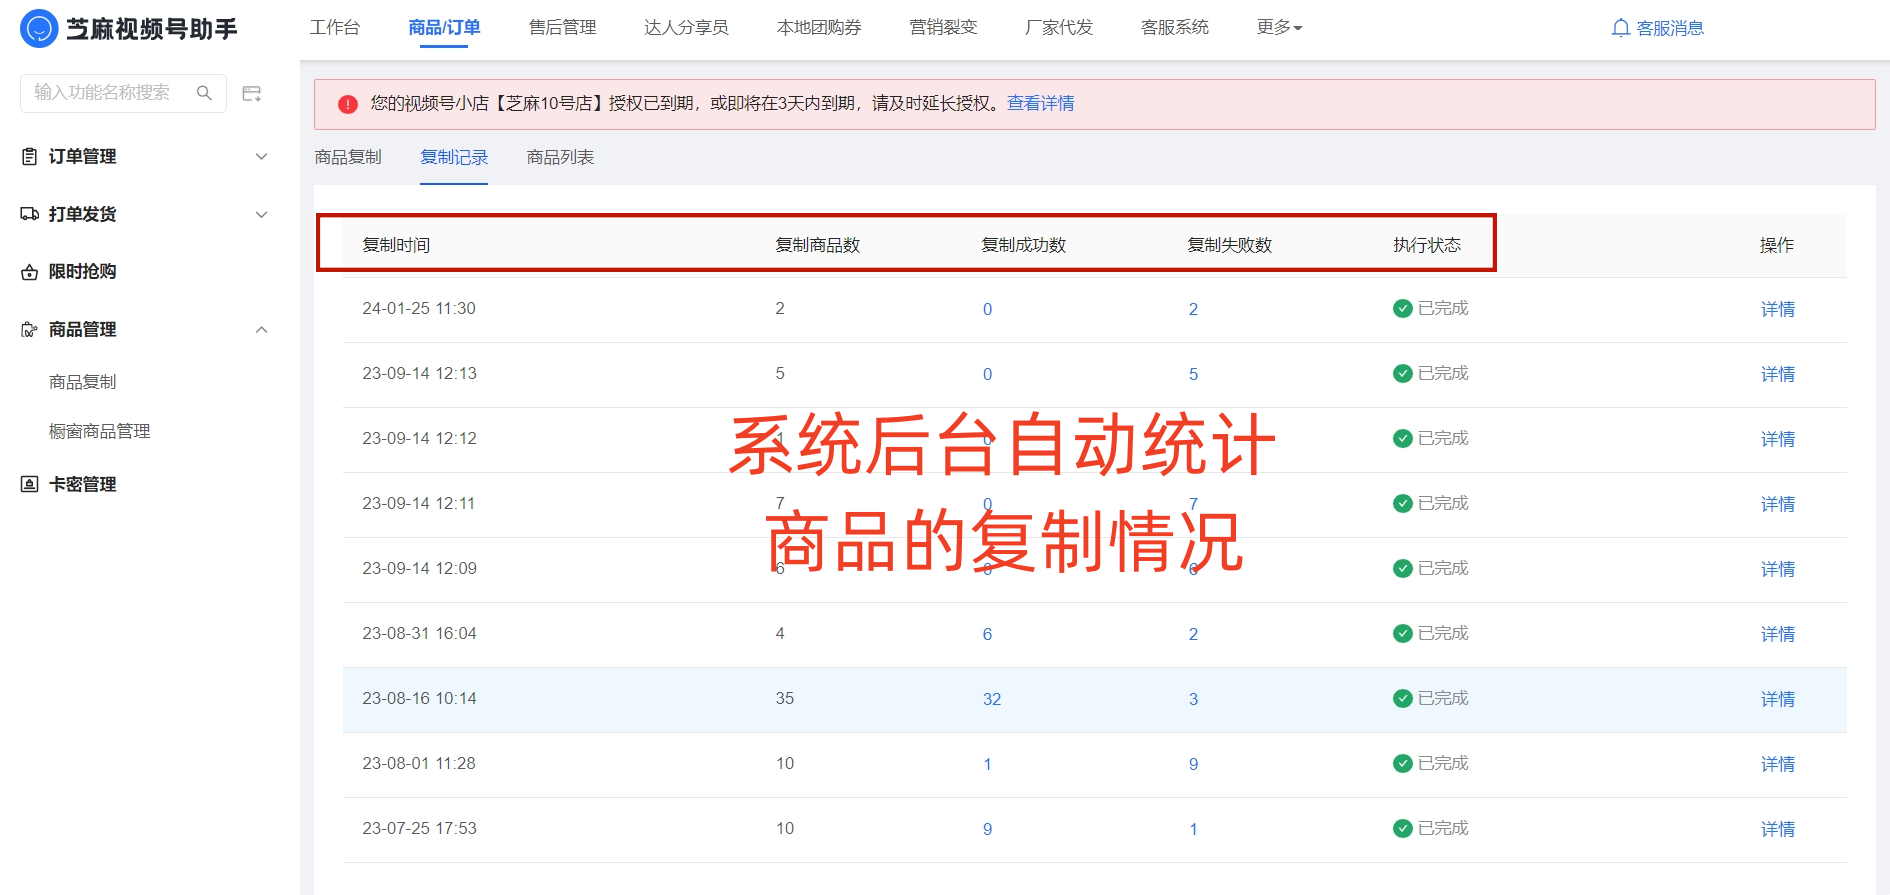1890x895 pixels.
Task: Click 查看详情 link in the alert banner
Action: pyautogui.click(x=1040, y=103)
